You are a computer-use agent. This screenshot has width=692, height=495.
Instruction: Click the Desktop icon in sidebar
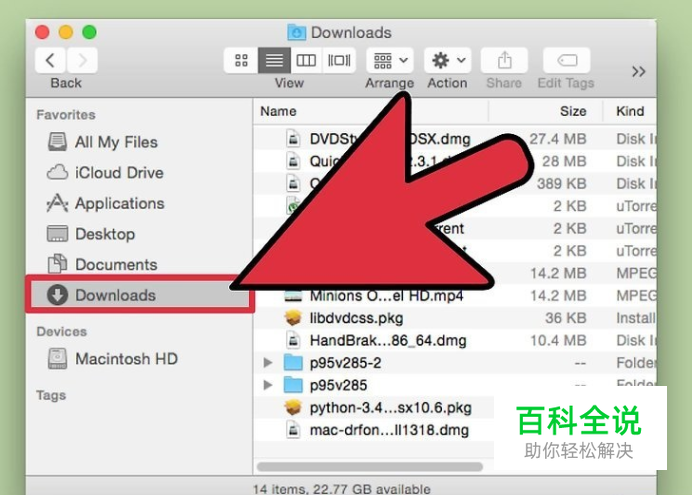click(x=57, y=234)
